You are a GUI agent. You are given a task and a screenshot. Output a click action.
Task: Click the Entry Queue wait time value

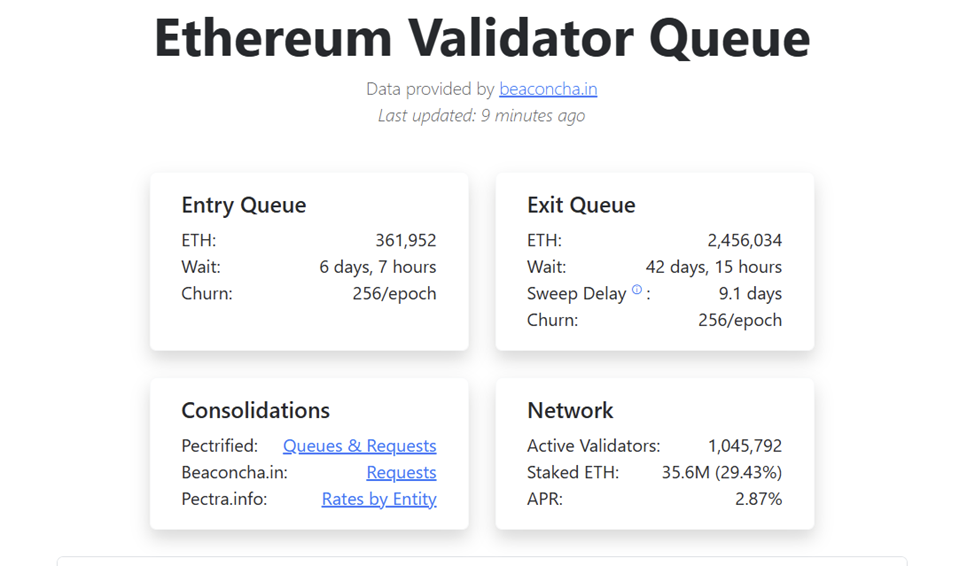point(378,267)
